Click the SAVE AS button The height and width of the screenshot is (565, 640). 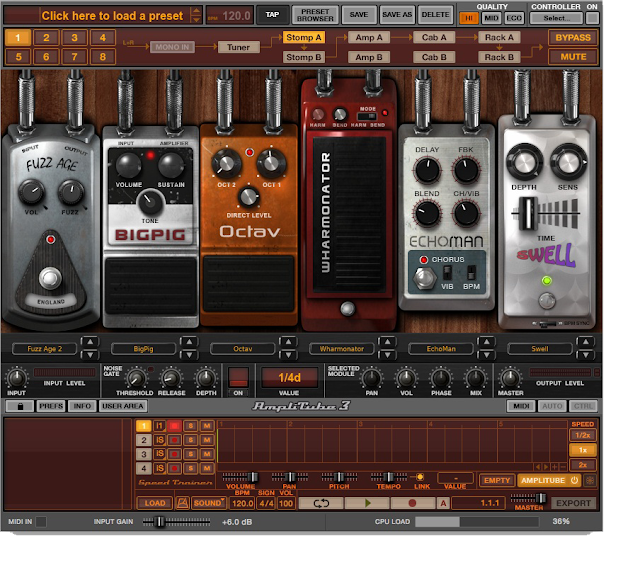click(x=397, y=15)
